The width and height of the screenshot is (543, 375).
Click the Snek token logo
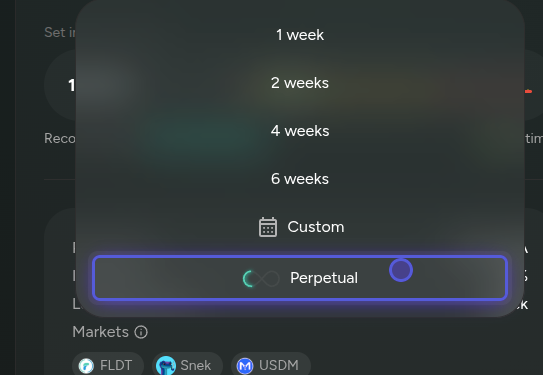tap(166, 366)
